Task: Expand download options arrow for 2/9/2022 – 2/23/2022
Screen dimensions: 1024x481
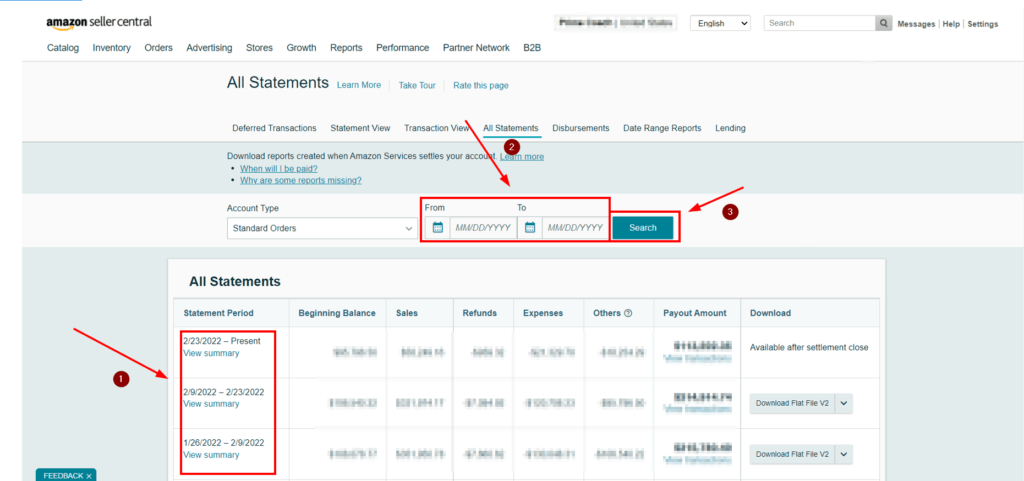Action: tap(843, 403)
